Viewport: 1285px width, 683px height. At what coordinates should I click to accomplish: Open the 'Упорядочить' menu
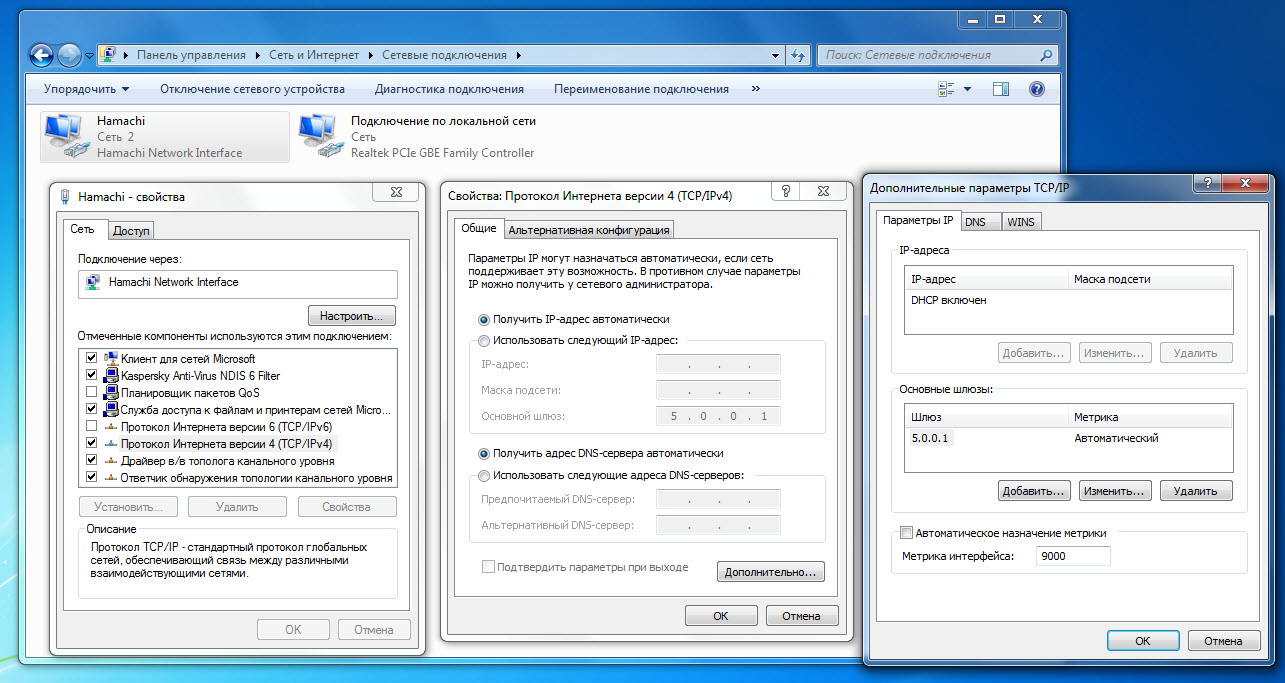pyautogui.click(x=86, y=89)
